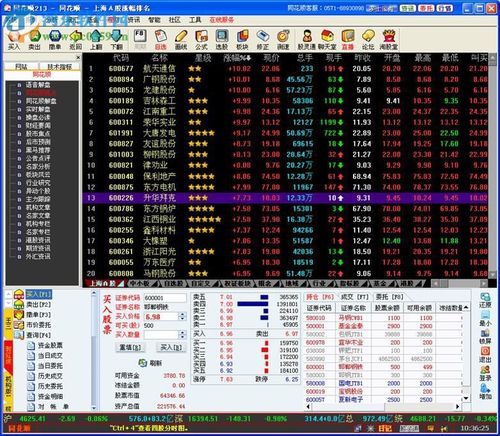500x436 pixels.
Task: Click the 卖出 sell toolbar icon
Action: pos(34,39)
